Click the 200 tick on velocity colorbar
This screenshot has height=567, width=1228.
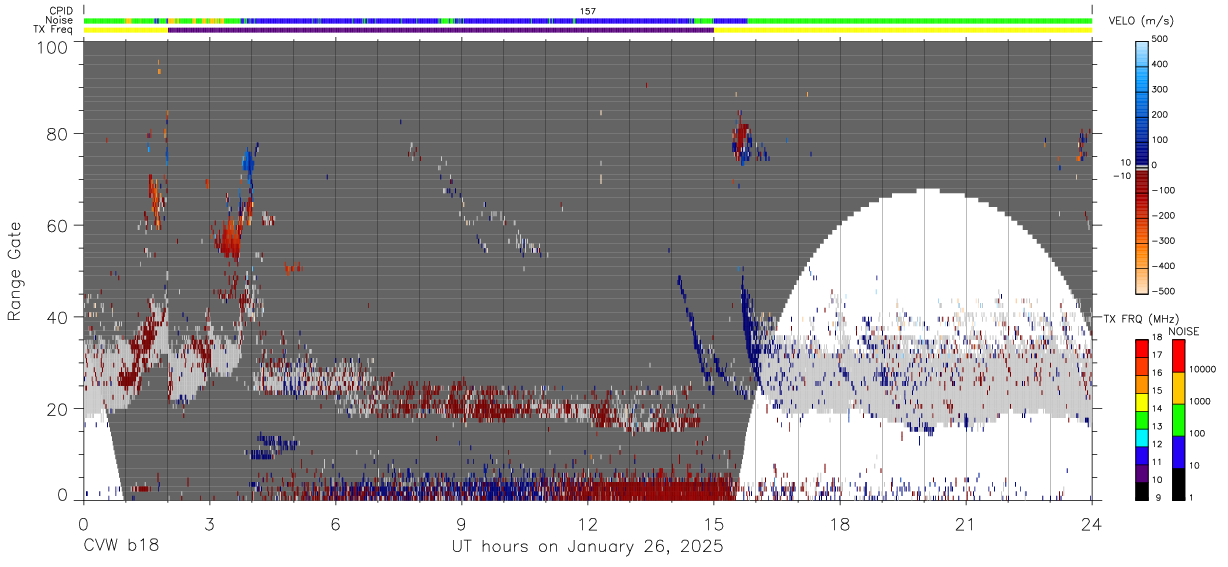click(1159, 115)
